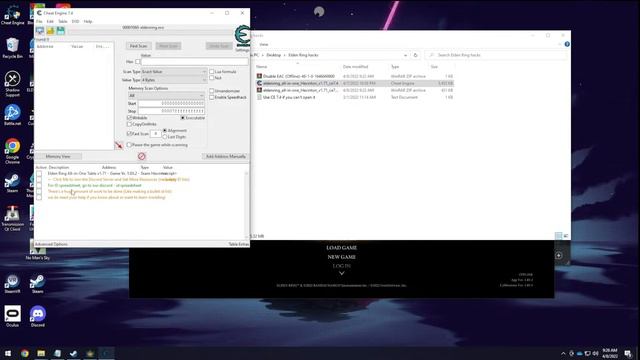Expand the Explorer ribbon chevron

tap(560, 44)
